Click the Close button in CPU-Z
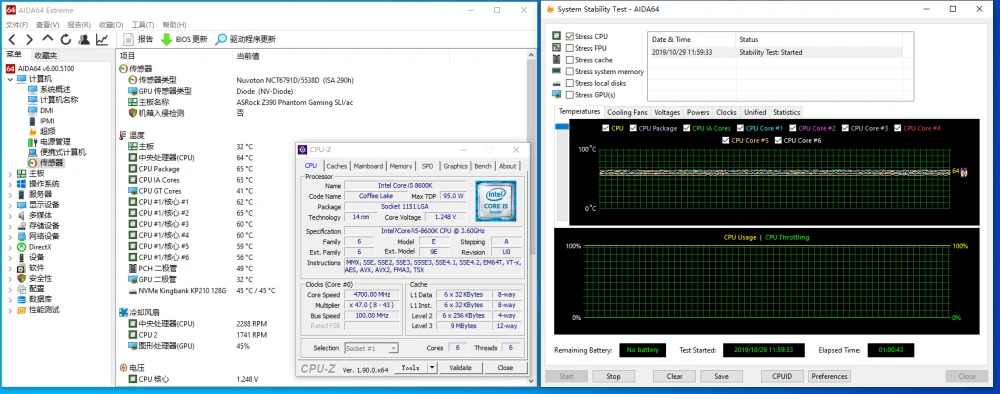 pyautogui.click(x=506, y=368)
